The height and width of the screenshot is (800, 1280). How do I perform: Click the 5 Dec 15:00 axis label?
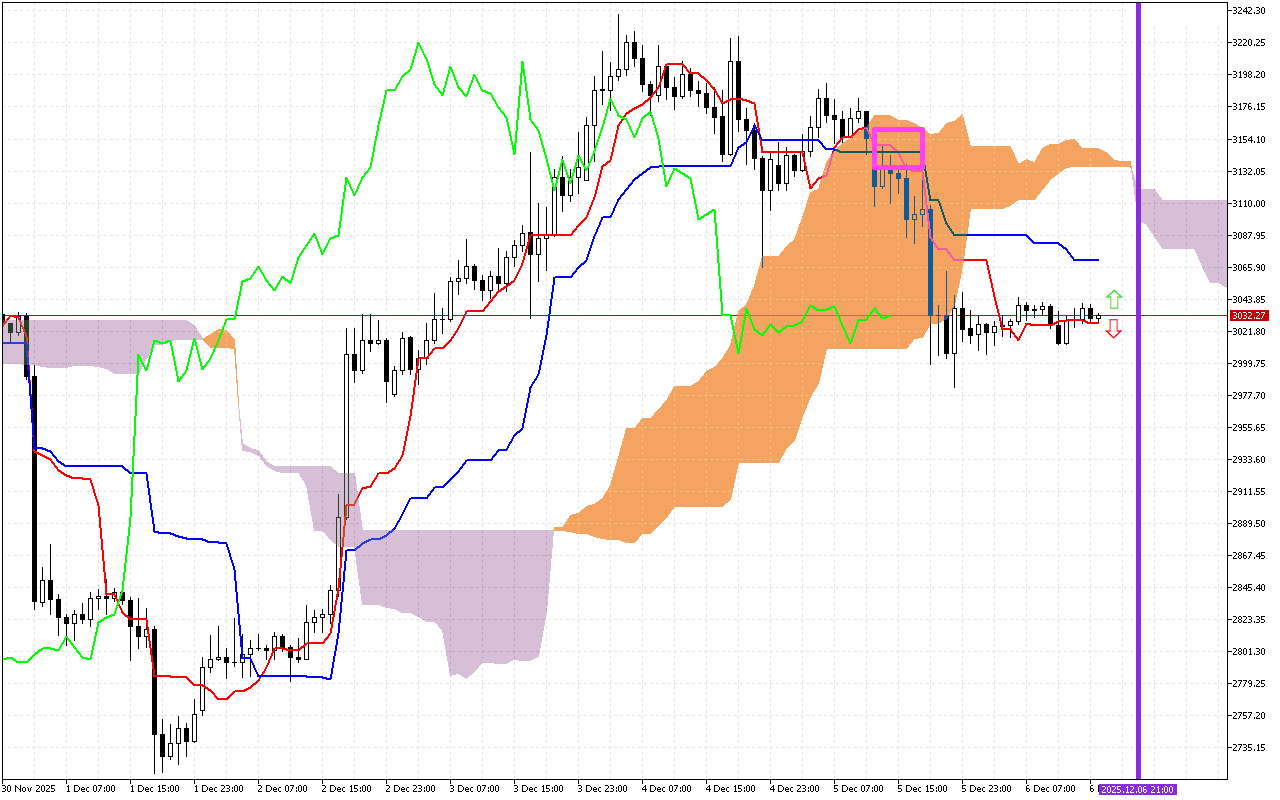(x=922, y=788)
